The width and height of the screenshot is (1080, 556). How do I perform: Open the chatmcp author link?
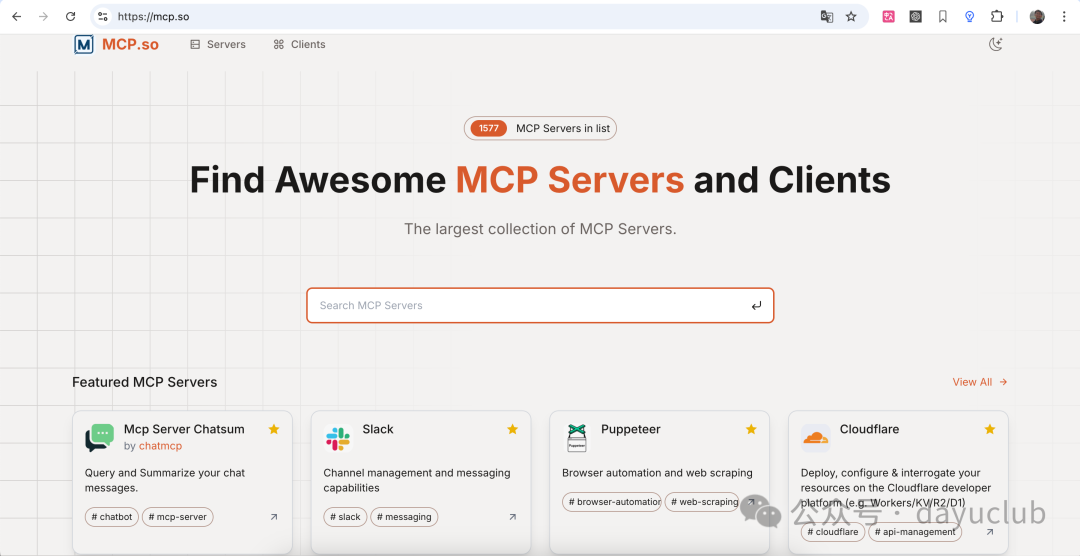[160, 446]
